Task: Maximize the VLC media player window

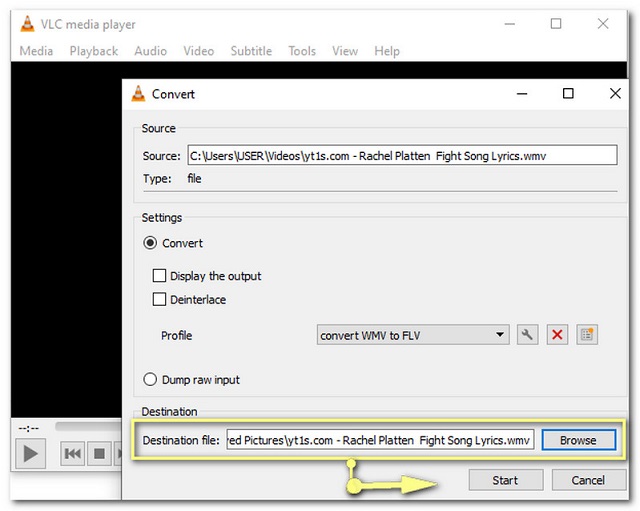Action: tap(556, 24)
